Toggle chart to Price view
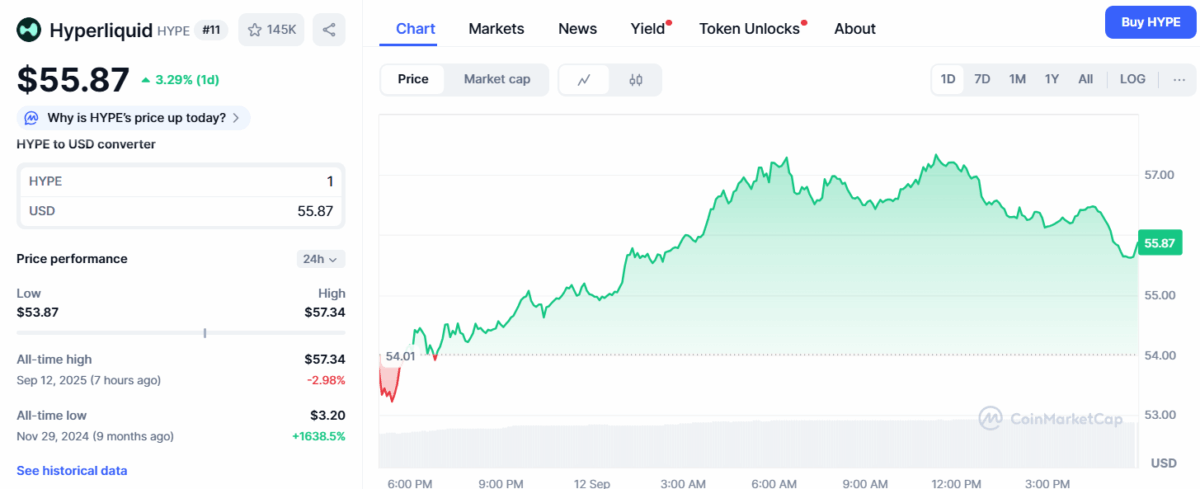1200x489 pixels. coord(413,79)
